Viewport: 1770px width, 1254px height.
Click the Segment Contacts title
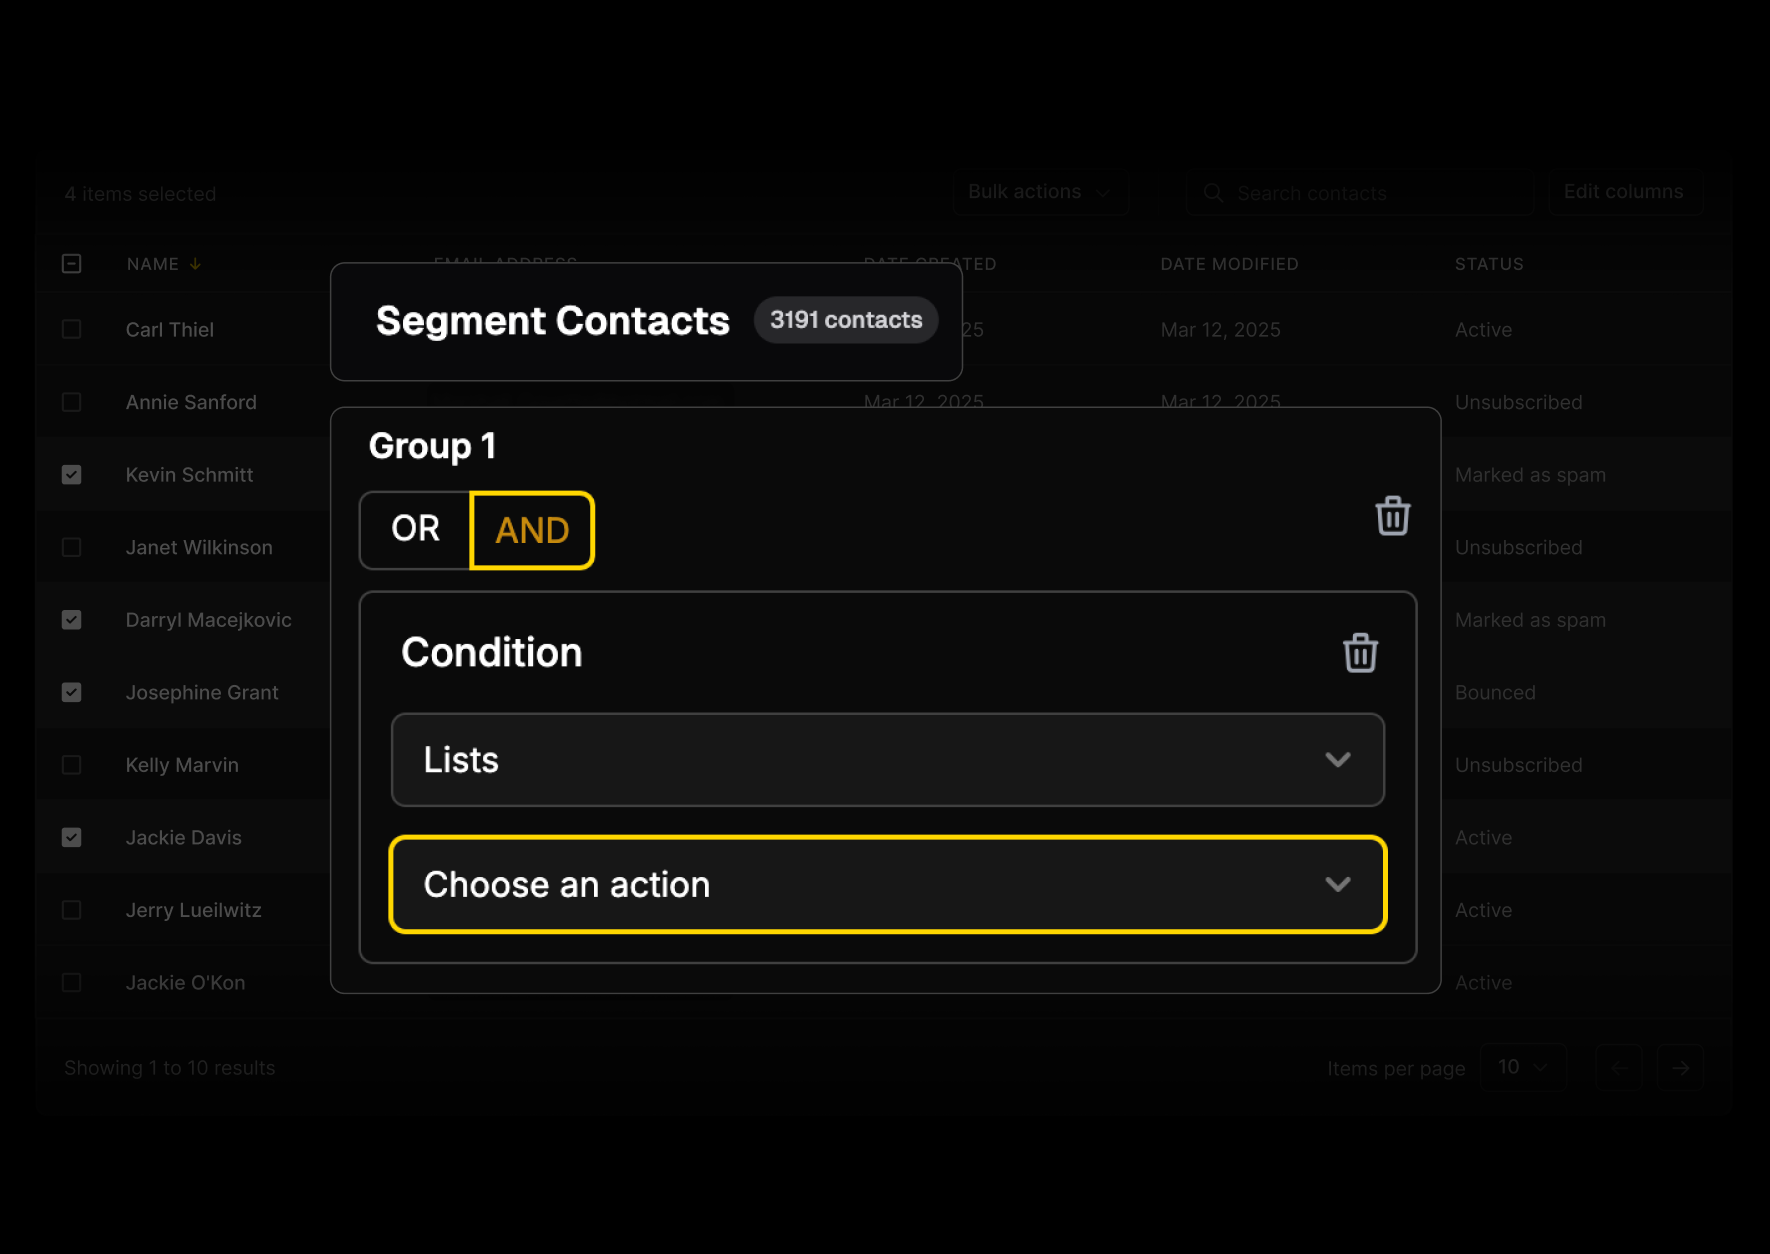pyautogui.click(x=552, y=321)
